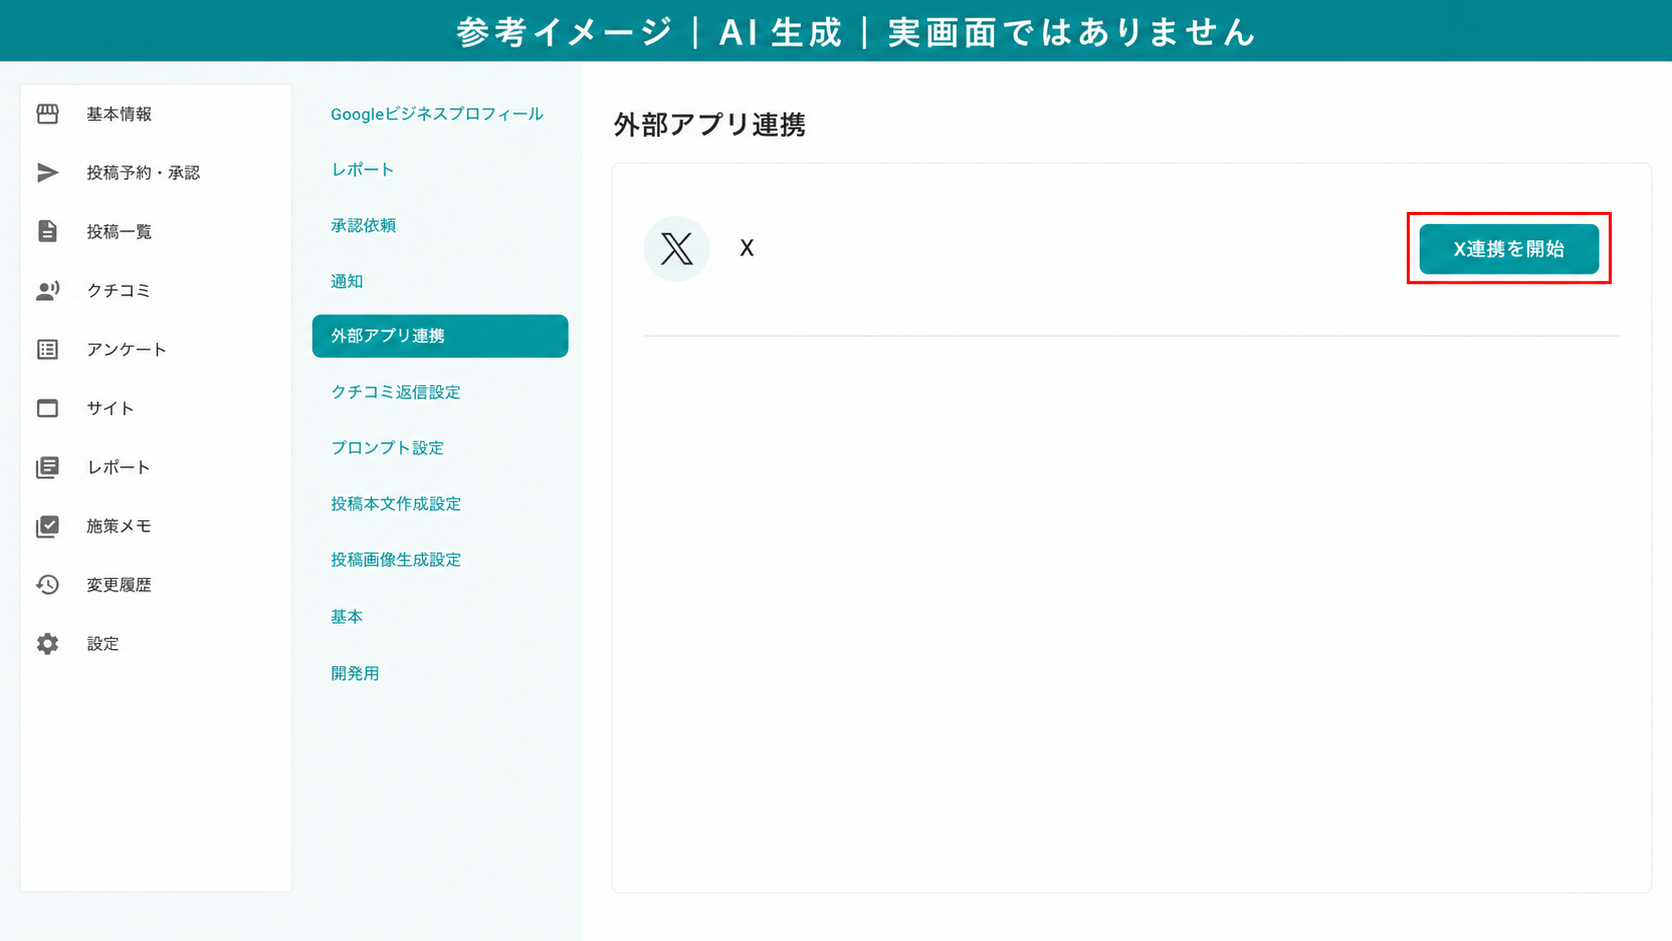Click the list icon for アンケート
This screenshot has height=941, width=1672.
click(x=47, y=349)
